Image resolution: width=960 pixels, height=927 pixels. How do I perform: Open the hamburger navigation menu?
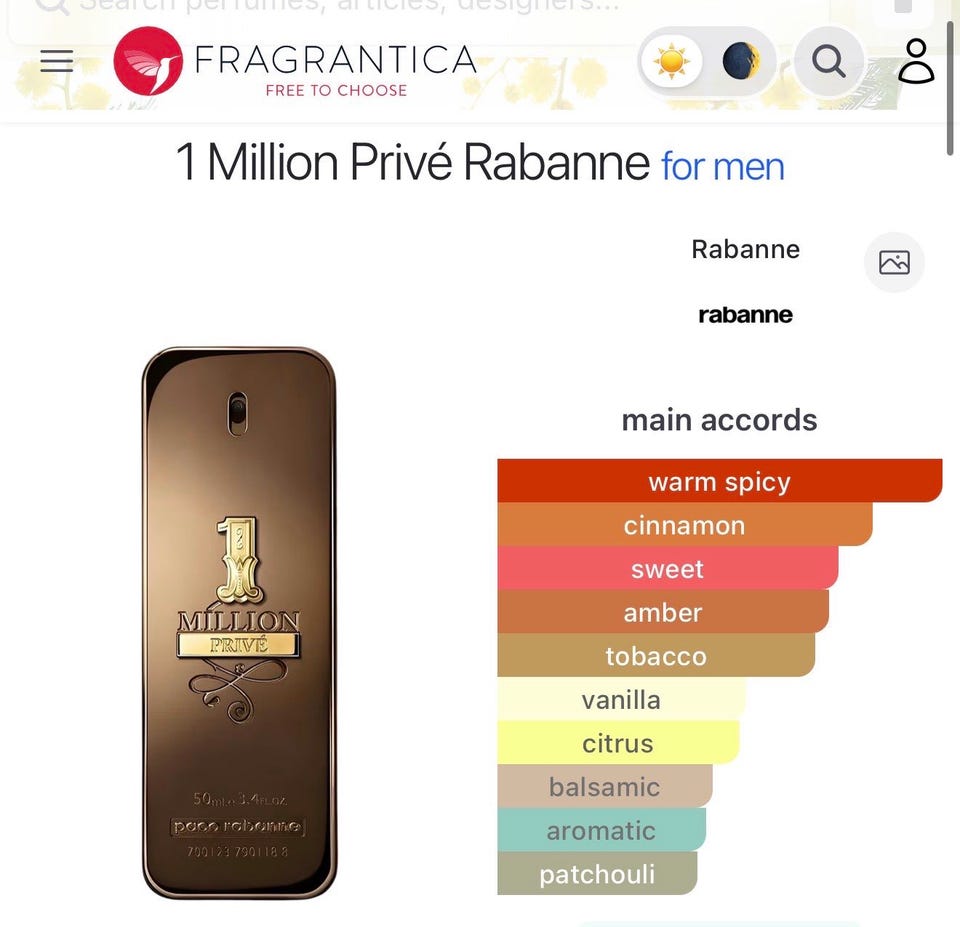[57, 61]
